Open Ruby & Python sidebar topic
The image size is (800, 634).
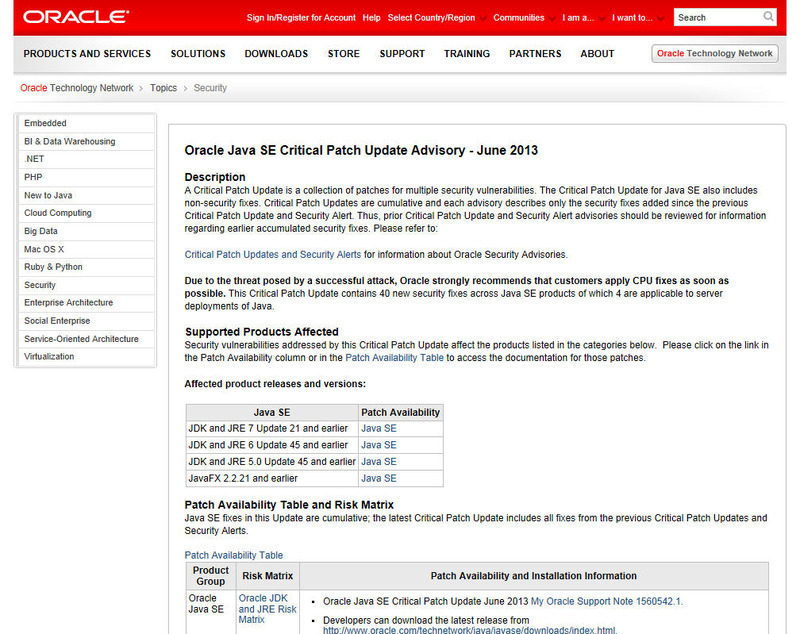point(53,267)
